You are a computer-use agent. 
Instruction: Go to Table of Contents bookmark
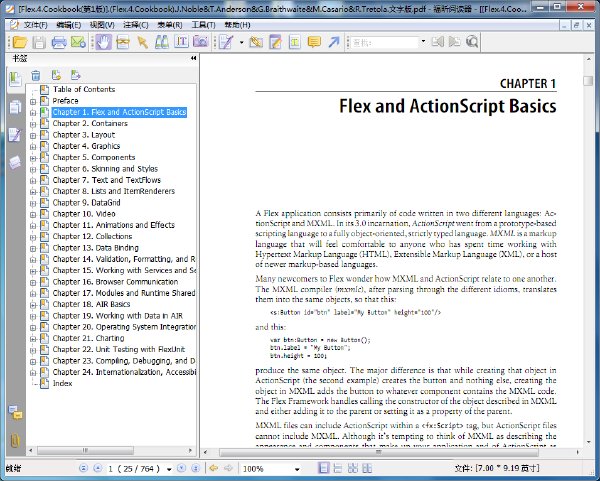pyautogui.click(x=84, y=89)
